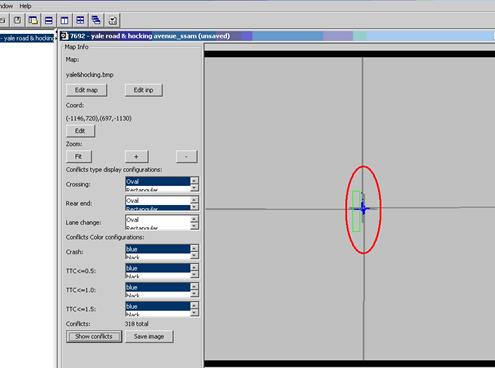Click the Edit button under Coord
Image resolution: width=495 pixels, height=368 pixels.
(80, 131)
